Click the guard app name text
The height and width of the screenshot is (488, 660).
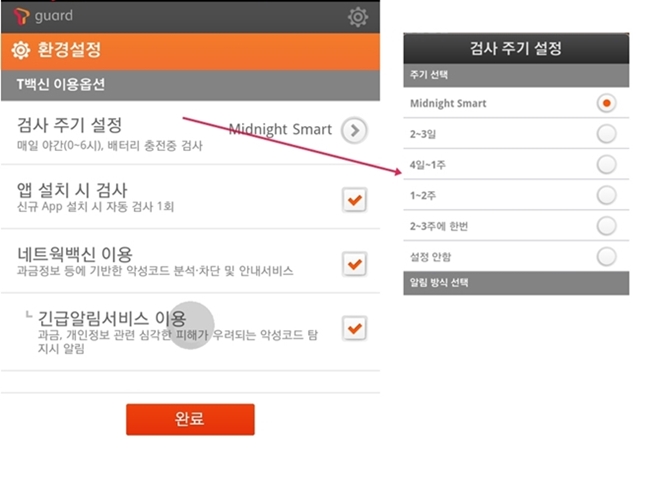tap(54, 16)
